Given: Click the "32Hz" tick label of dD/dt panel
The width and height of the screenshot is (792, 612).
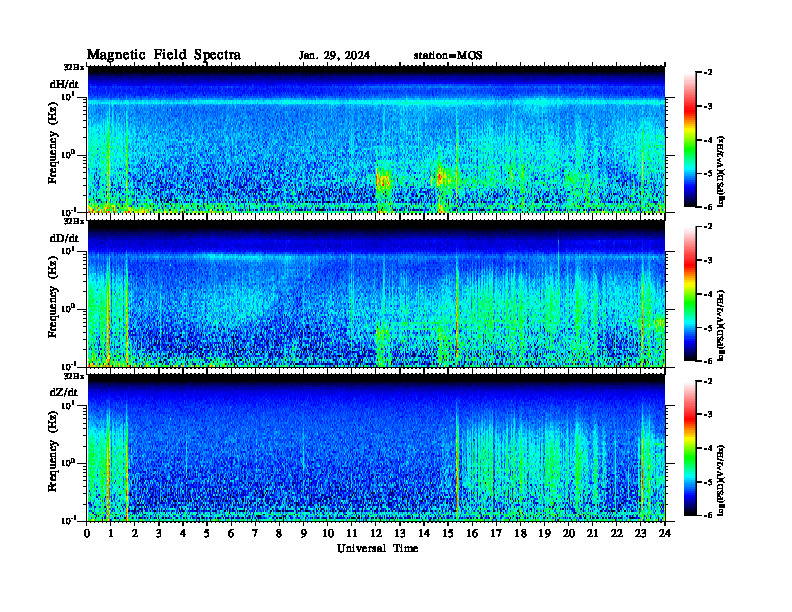Looking at the screenshot, I should [74, 221].
